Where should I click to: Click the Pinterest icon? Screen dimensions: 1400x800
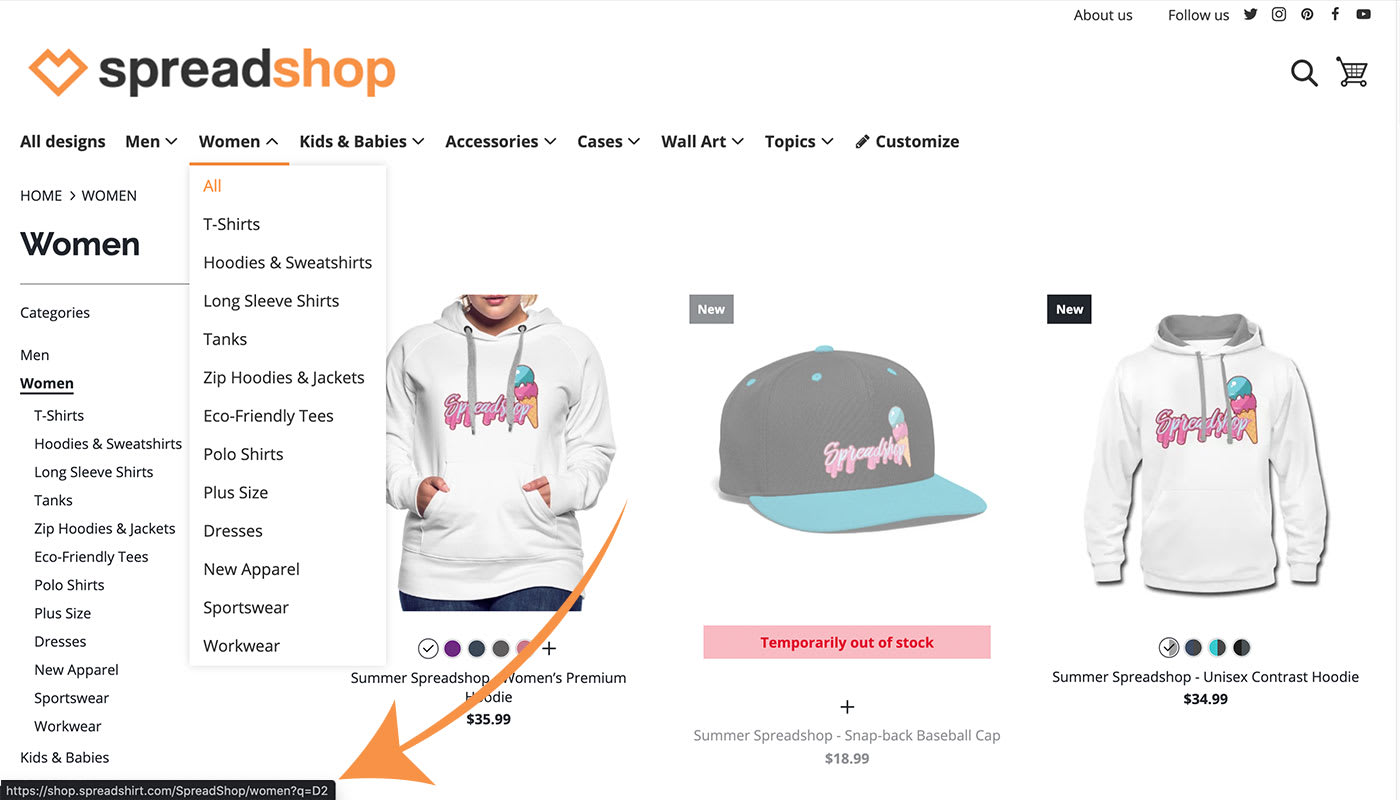point(1307,14)
